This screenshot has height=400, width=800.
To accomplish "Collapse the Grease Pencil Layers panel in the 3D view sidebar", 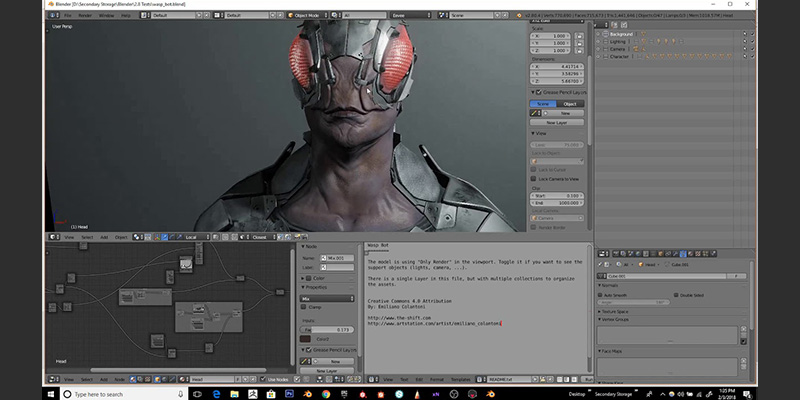I will click(533, 92).
